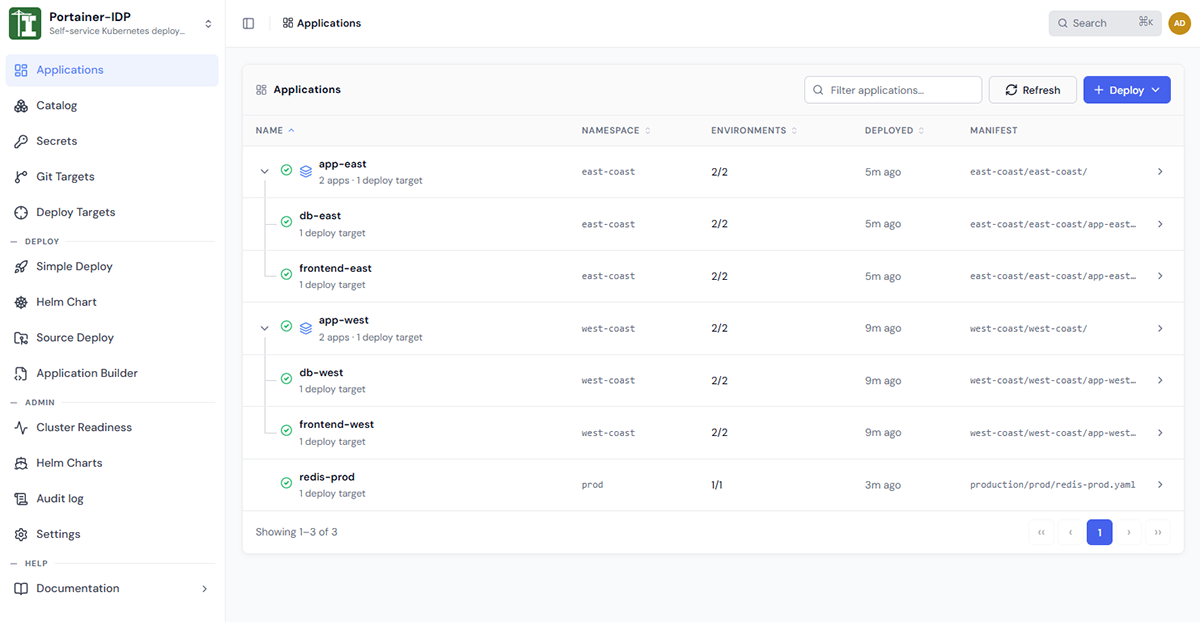Click manifest path production/prod/redis-prod.yaml

pyautogui.click(x=1053, y=485)
